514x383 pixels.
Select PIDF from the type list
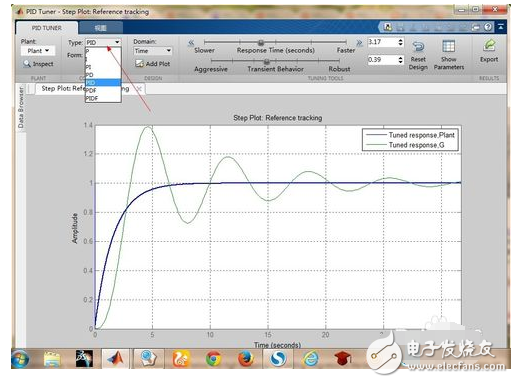pos(103,98)
